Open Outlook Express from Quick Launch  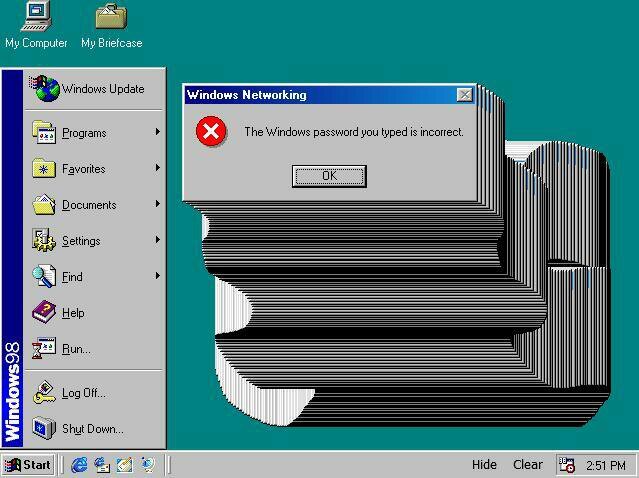point(101,464)
